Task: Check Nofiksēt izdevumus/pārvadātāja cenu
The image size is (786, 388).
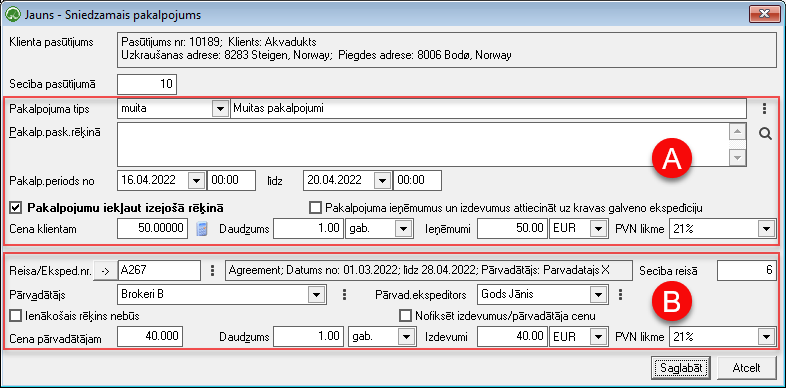Action: [405, 316]
